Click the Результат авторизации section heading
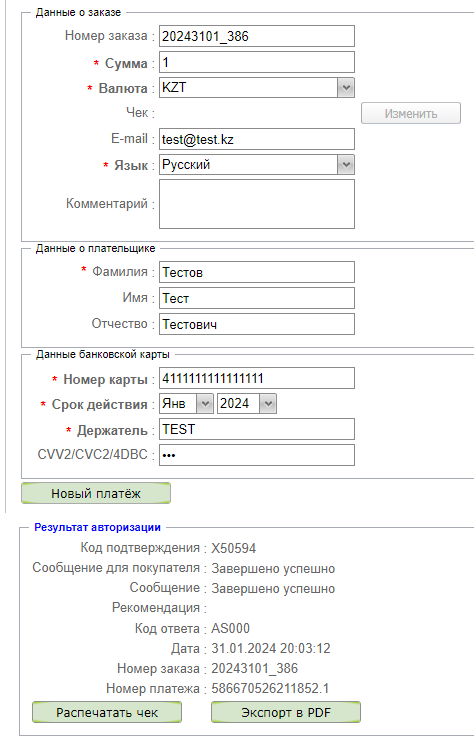 (98, 527)
